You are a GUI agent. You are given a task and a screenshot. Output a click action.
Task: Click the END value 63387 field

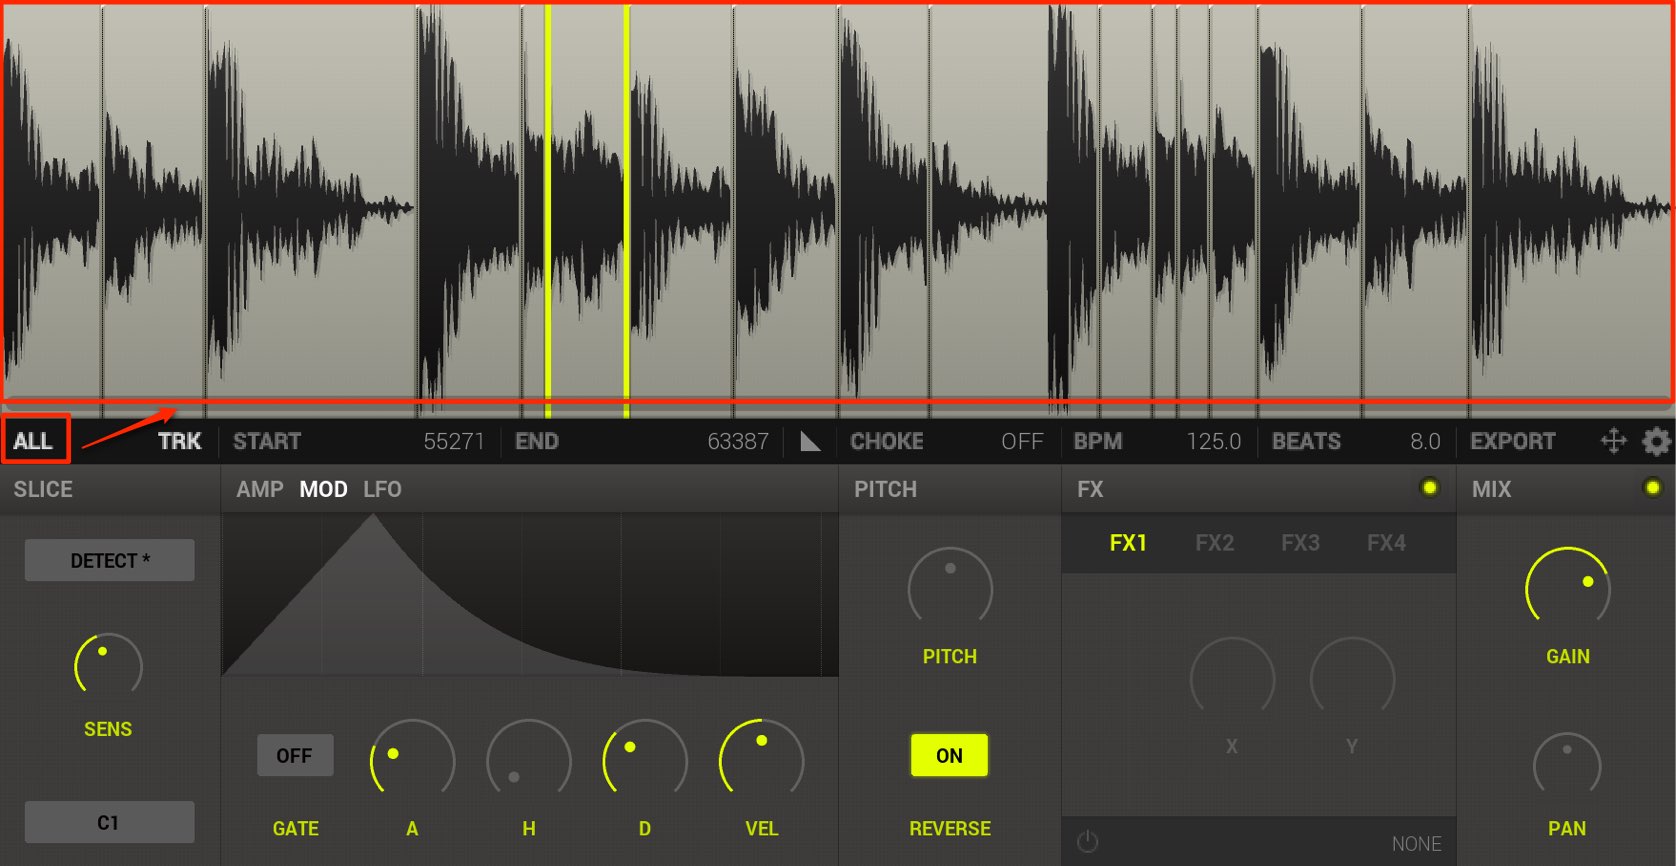pos(738,441)
